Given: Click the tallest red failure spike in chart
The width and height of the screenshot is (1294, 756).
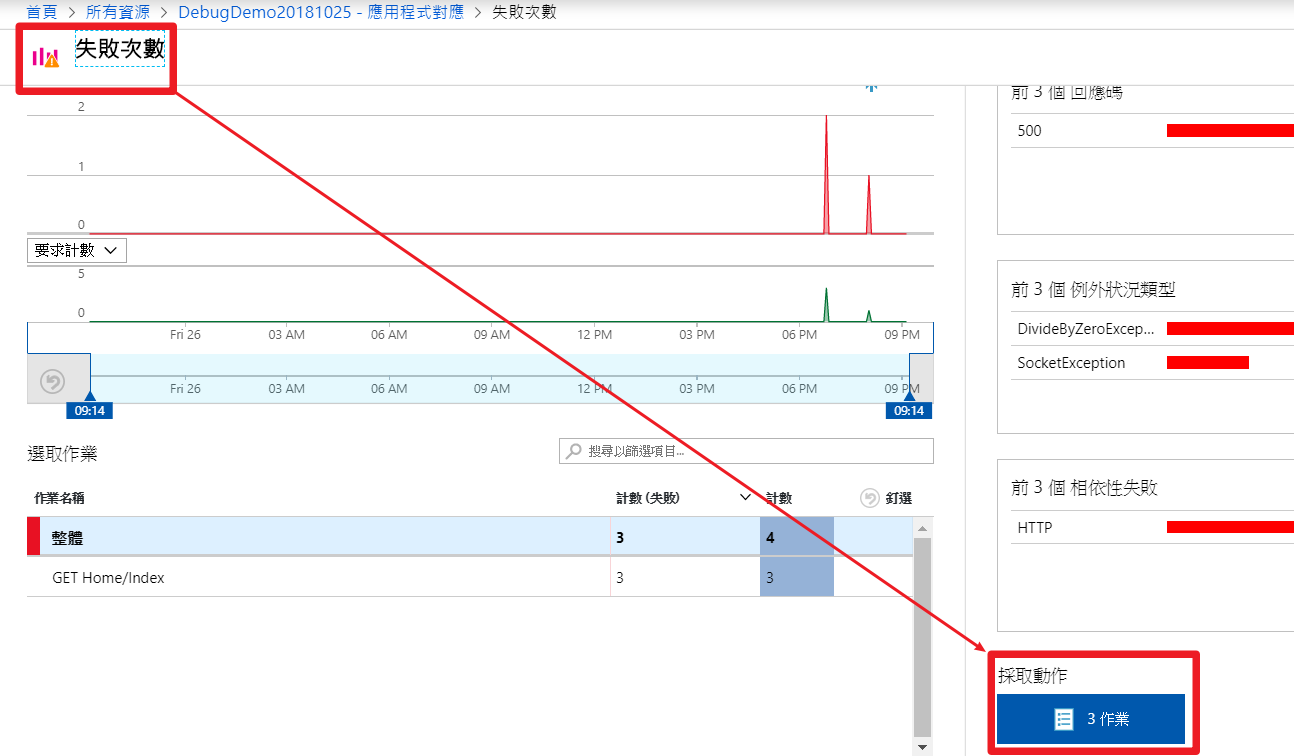Looking at the screenshot, I should tap(826, 174).
